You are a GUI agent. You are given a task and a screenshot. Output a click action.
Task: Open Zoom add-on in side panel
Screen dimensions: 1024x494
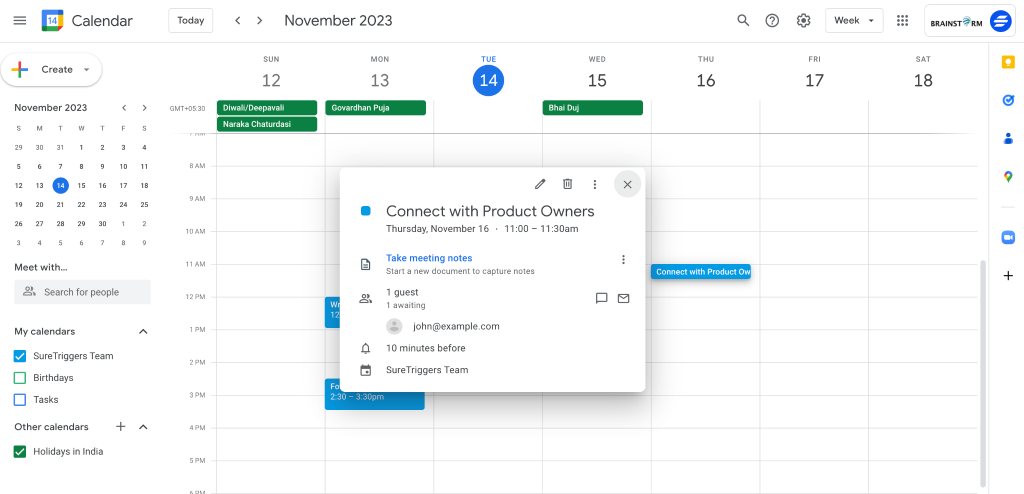coord(1008,237)
